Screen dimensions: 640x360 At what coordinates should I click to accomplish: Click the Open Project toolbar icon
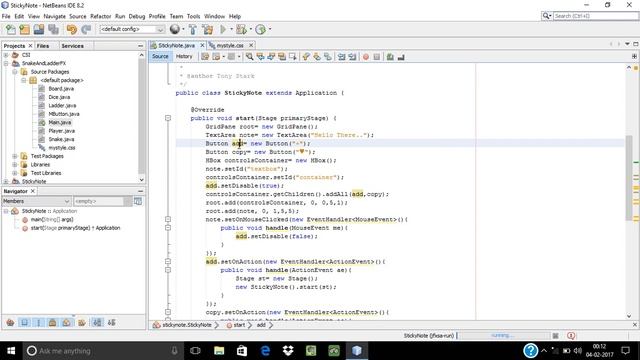tap(39, 29)
